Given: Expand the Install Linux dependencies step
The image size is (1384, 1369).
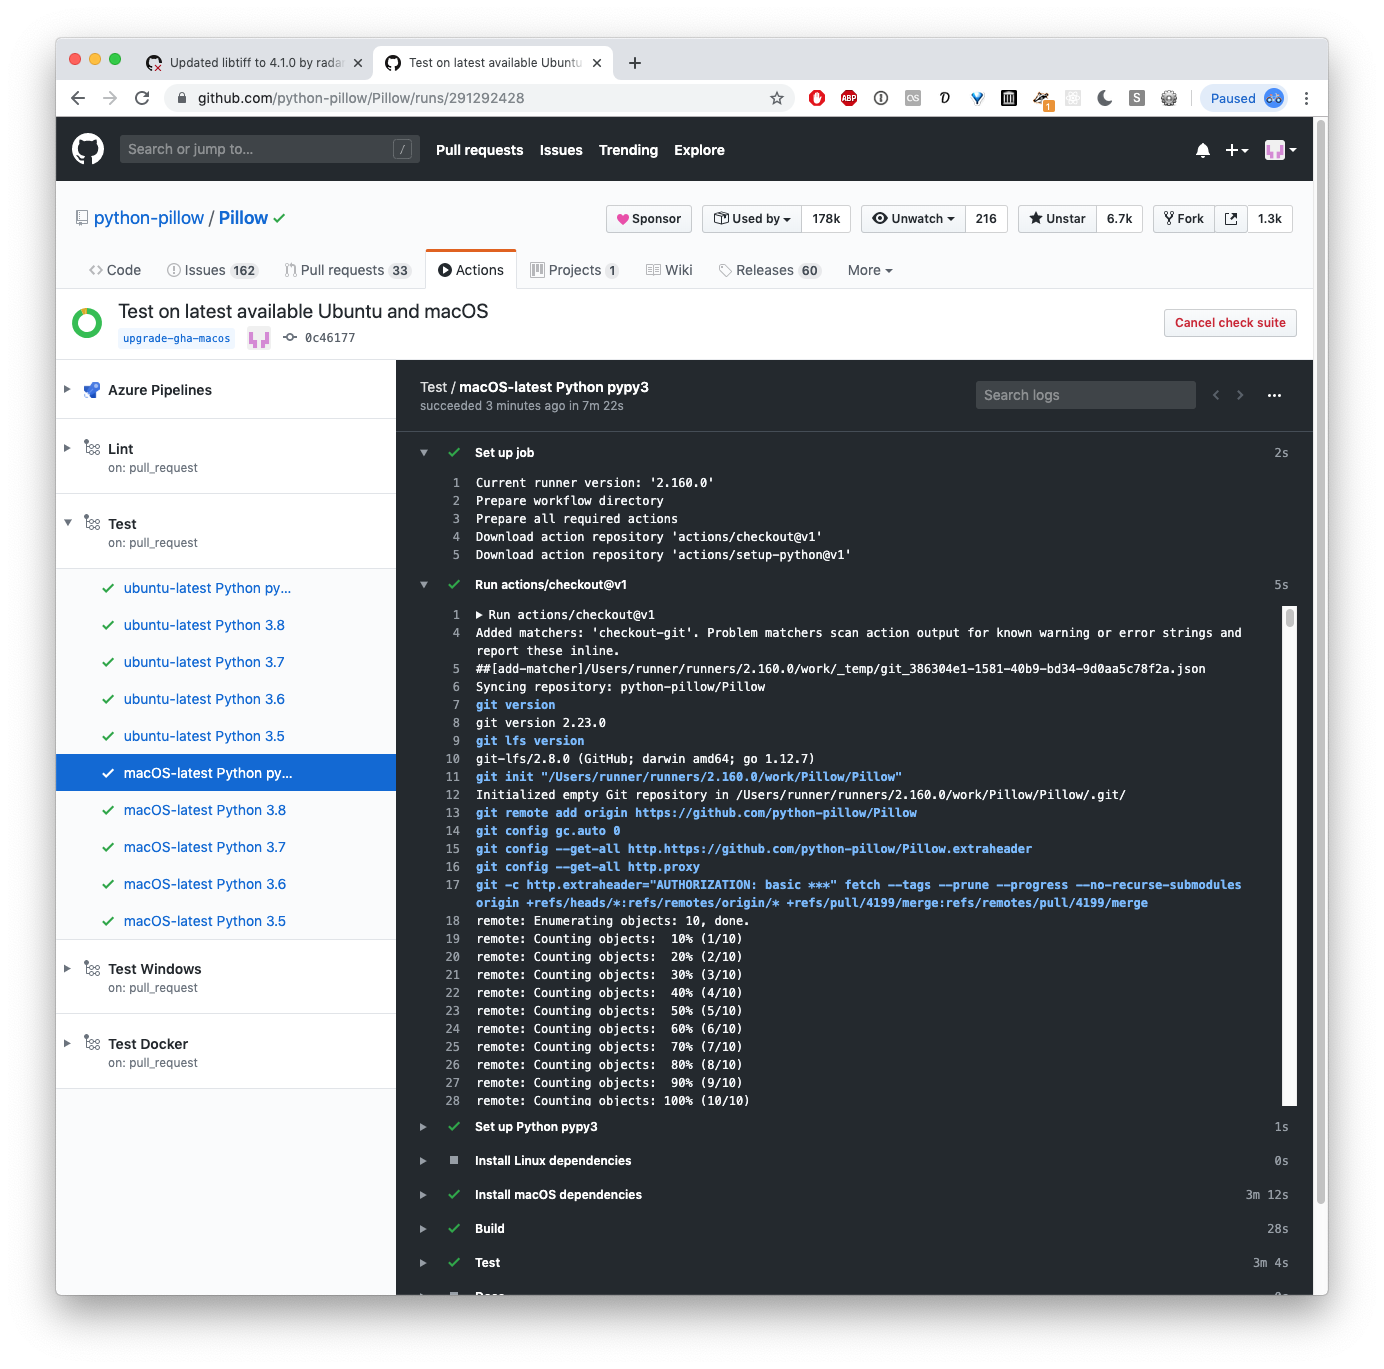Looking at the screenshot, I should pos(424,1161).
